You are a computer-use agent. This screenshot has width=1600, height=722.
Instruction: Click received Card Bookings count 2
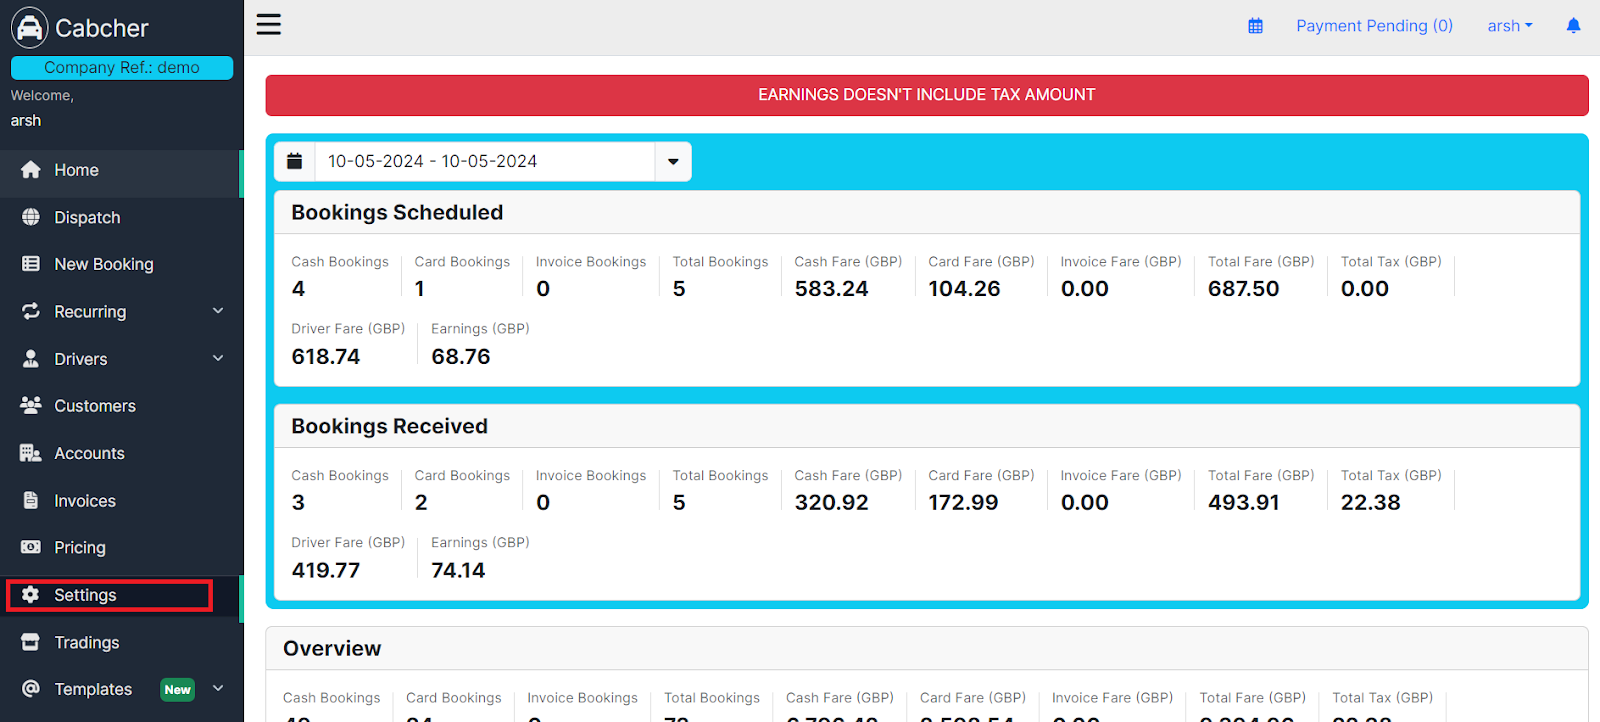tap(421, 502)
